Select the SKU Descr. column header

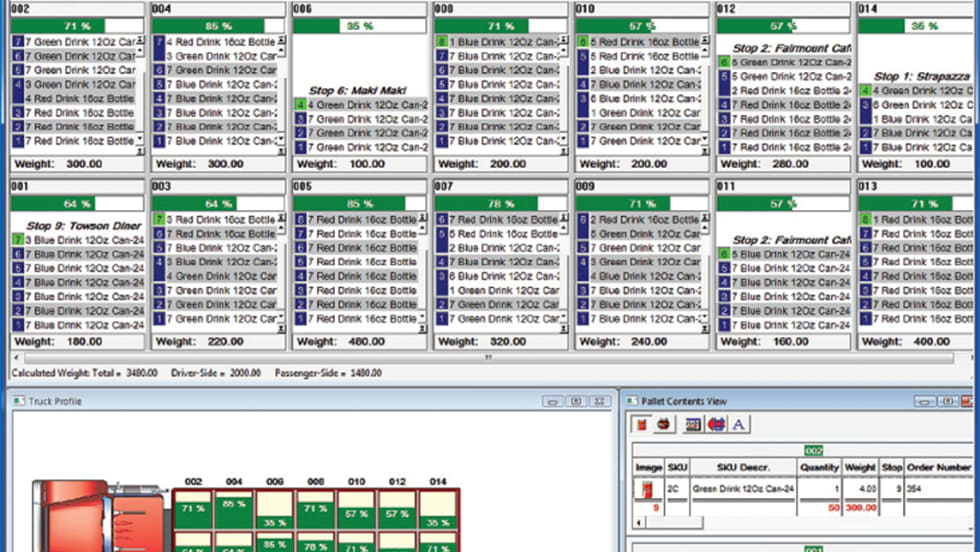pos(740,466)
